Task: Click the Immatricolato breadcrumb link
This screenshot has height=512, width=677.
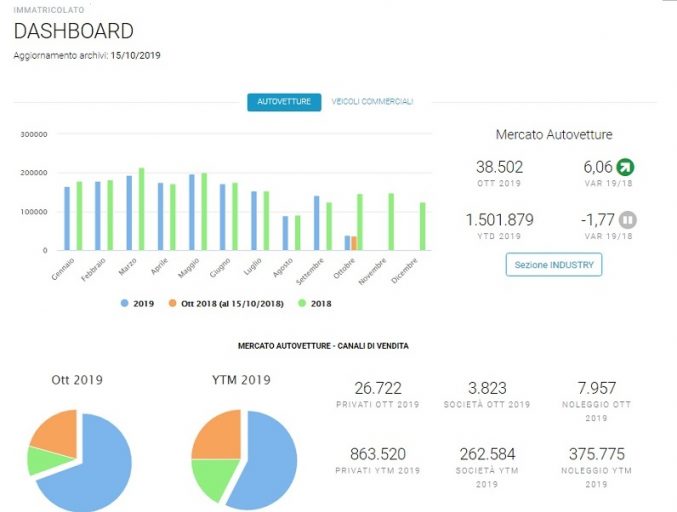Action: click(x=49, y=9)
